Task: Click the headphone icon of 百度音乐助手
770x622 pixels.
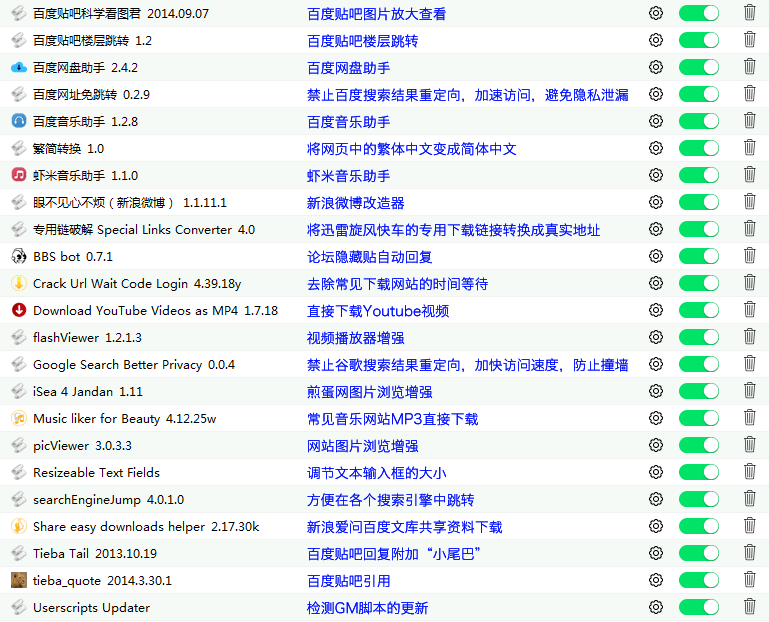Action: coord(19,121)
